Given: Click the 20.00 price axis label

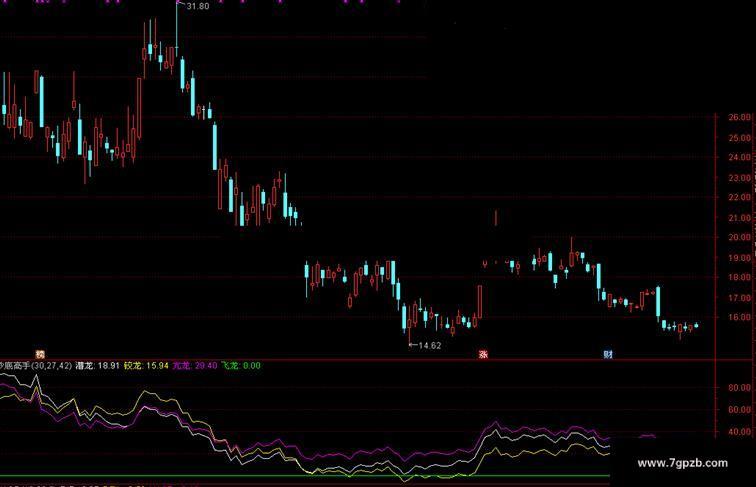Looking at the screenshot, I should pos(740,237).
